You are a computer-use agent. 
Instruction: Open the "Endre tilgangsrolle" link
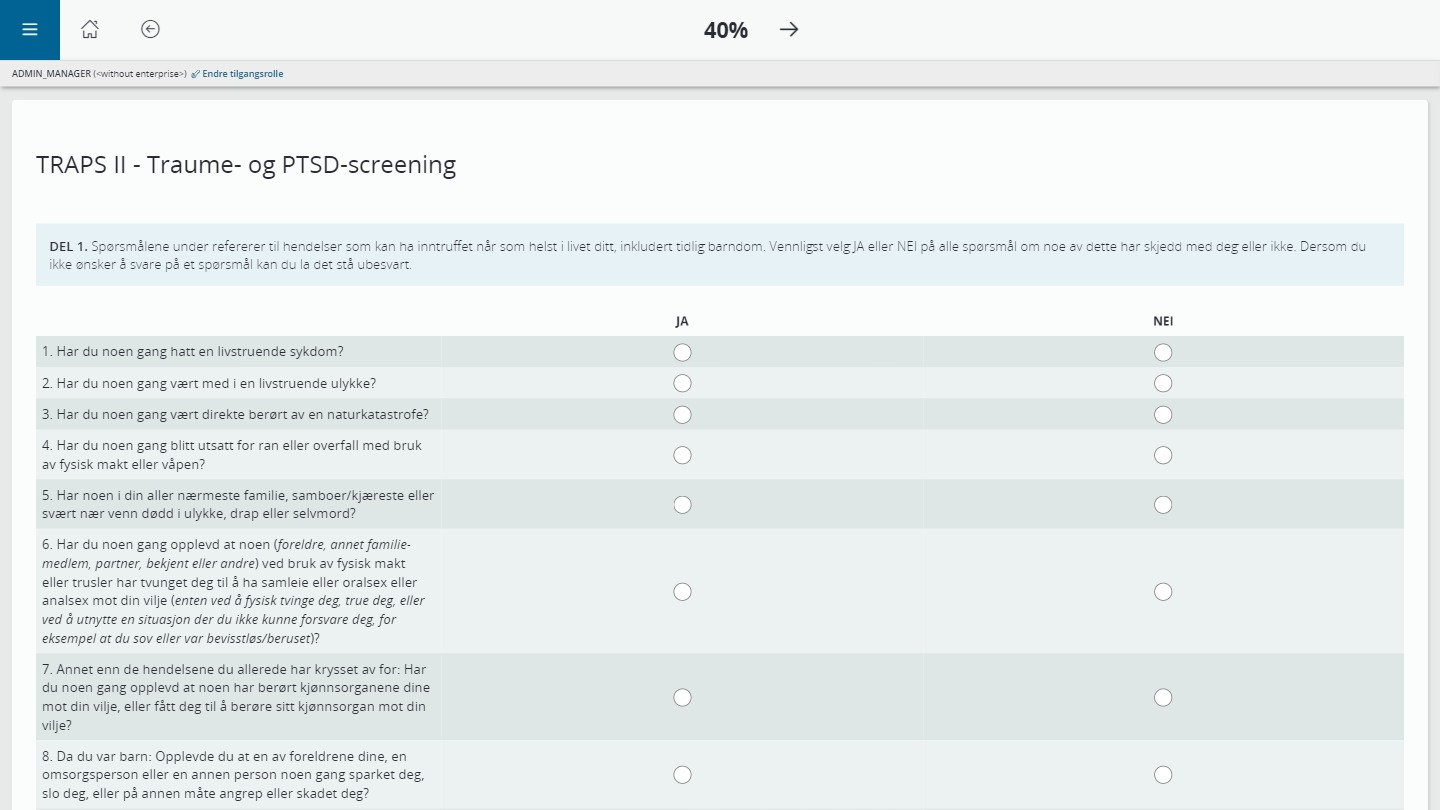(243, 73)
